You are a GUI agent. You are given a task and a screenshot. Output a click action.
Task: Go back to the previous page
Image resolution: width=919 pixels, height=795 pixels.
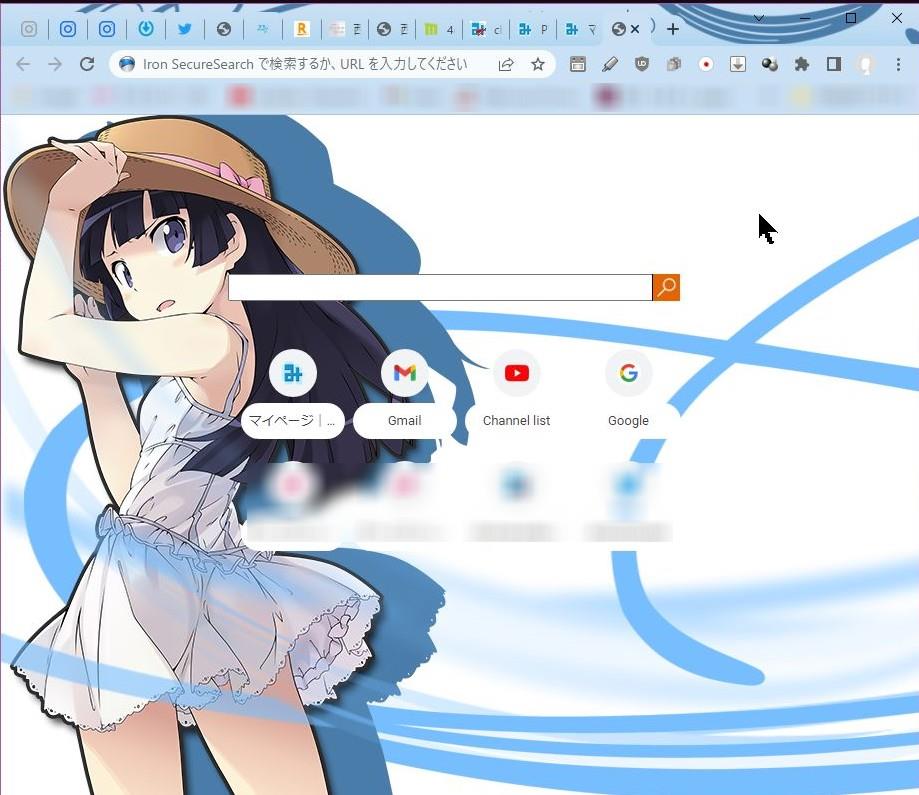[23, 64]
